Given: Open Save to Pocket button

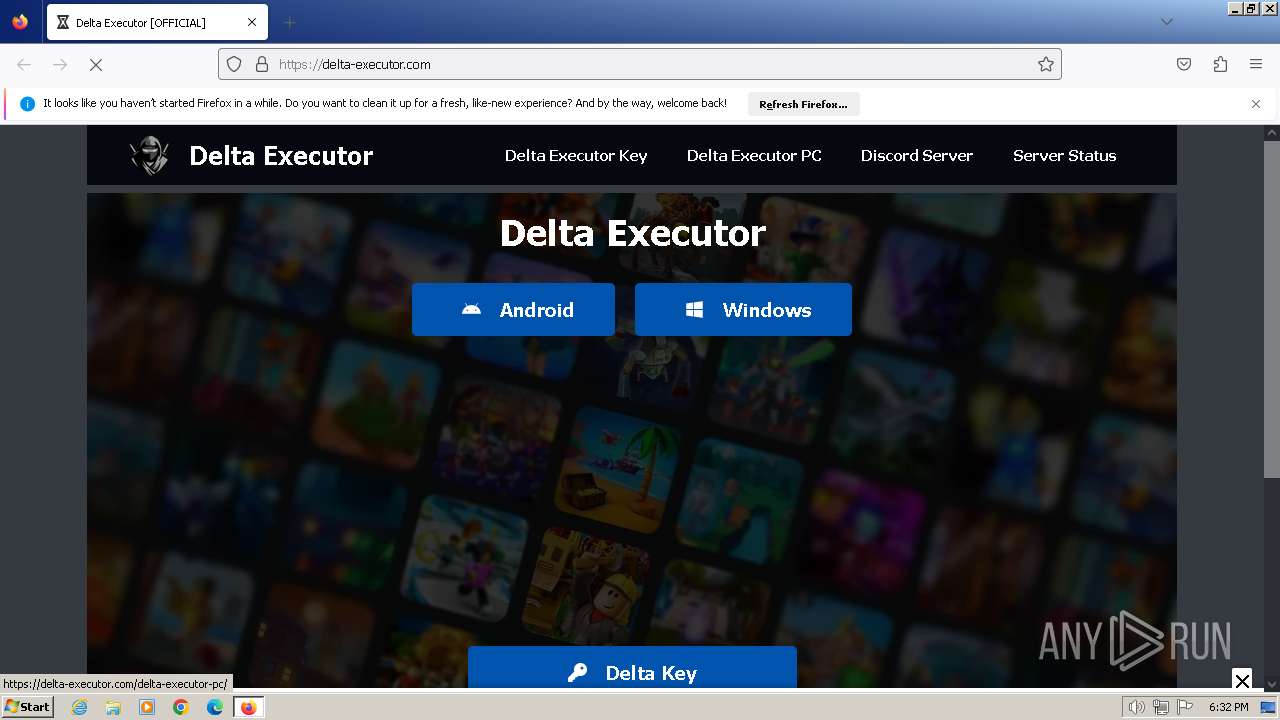Looking at the screenshot, I should pyautogui.click(x=1184, y=64).
